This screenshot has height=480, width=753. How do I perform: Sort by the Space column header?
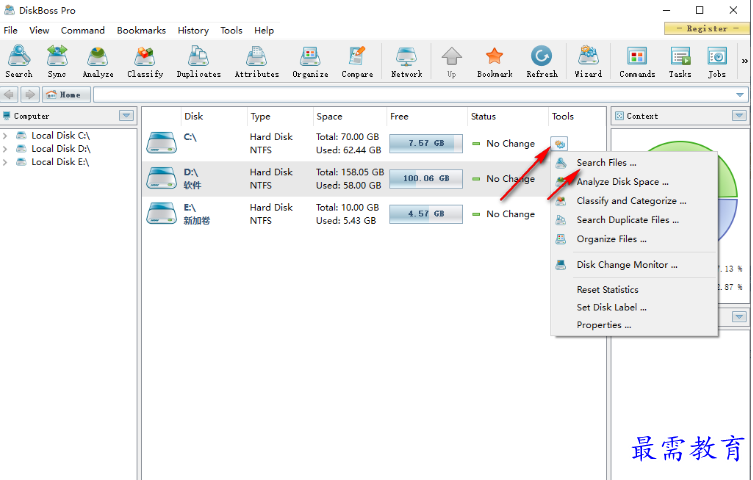click(329, 116)
